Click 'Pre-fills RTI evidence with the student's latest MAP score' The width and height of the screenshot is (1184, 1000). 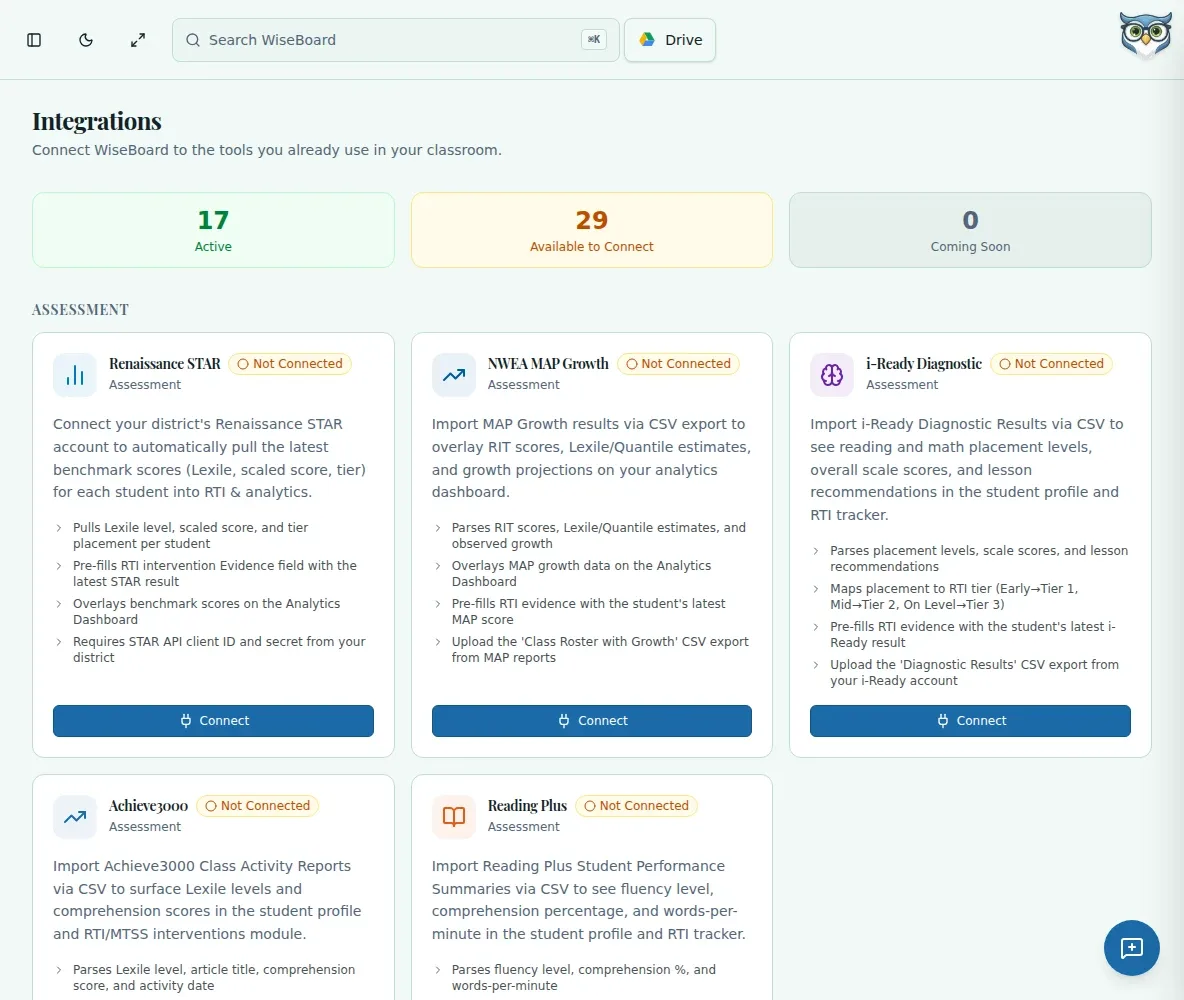(x=588, y=612)
